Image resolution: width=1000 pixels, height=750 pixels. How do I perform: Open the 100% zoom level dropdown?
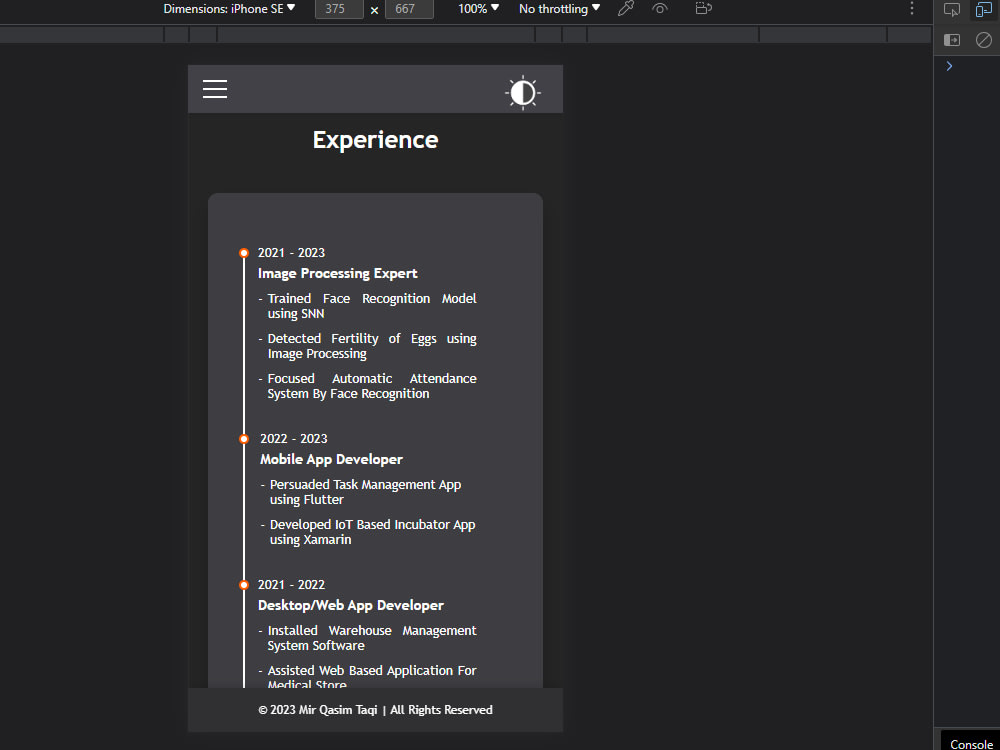477,9
